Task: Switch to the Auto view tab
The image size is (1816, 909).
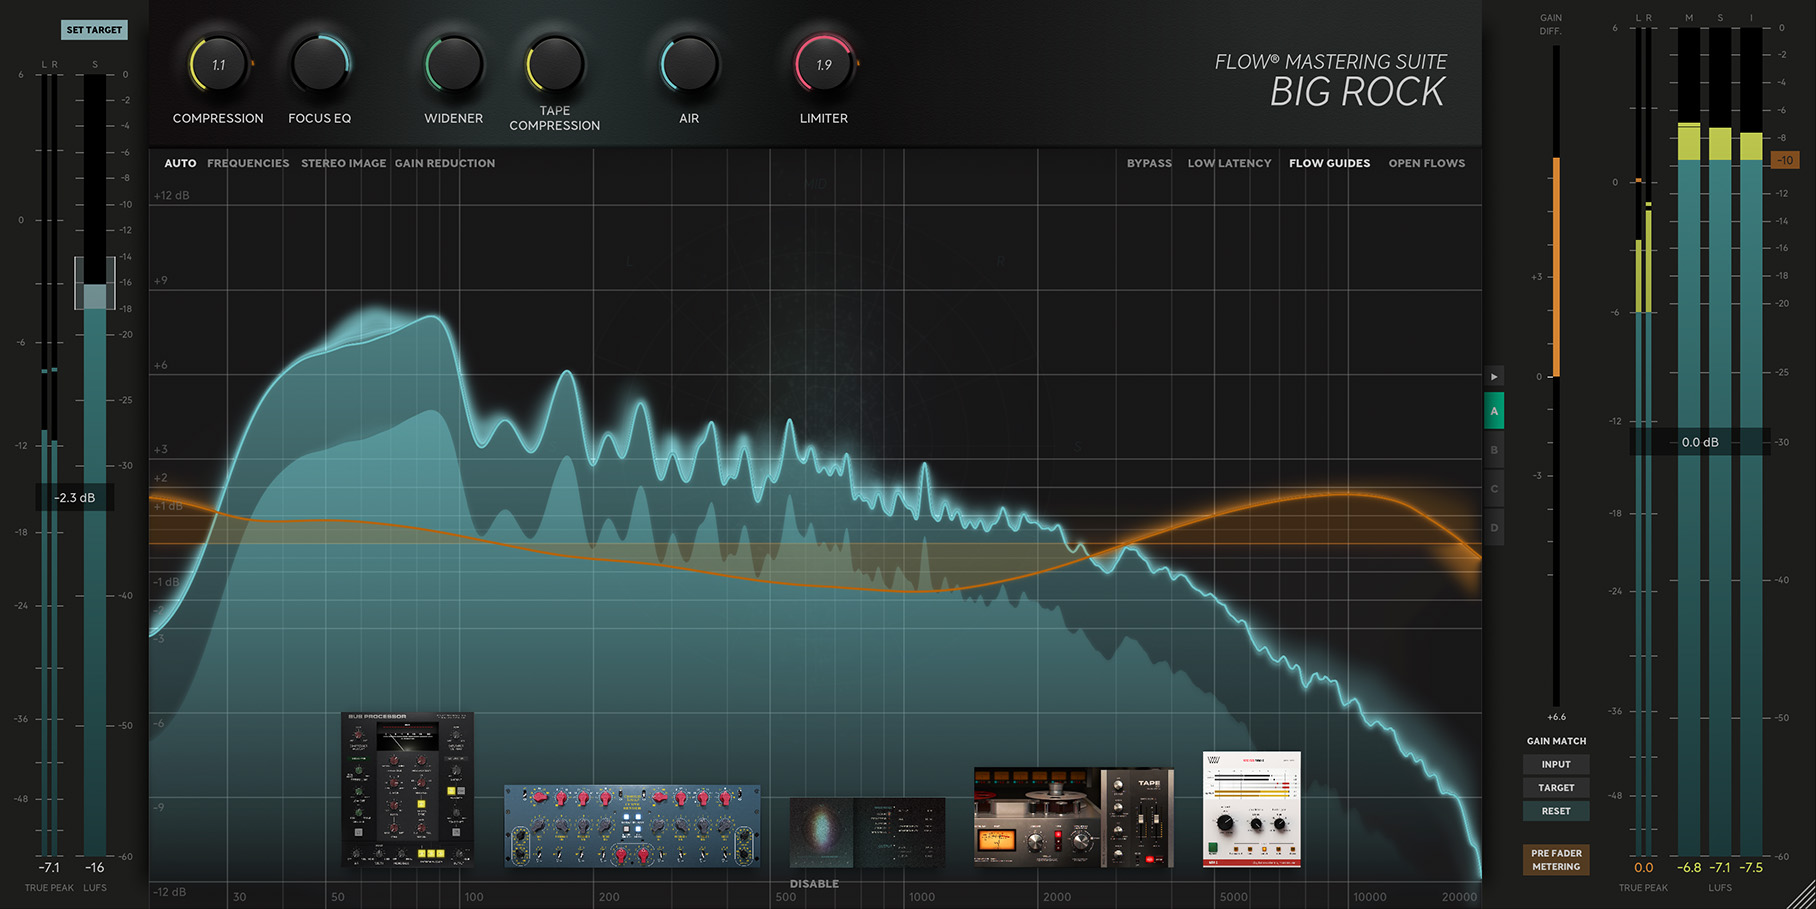Action: click(x=180, y=163)
